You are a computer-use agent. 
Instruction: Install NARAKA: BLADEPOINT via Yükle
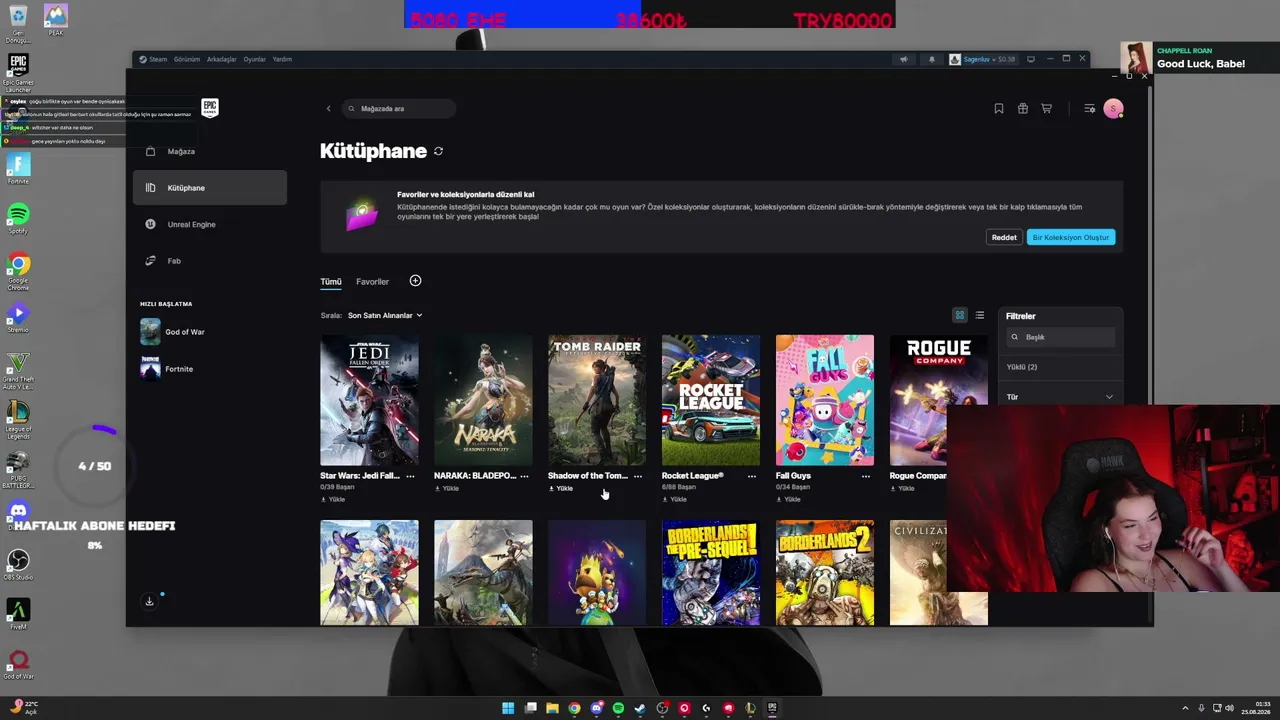click(447, 489)
